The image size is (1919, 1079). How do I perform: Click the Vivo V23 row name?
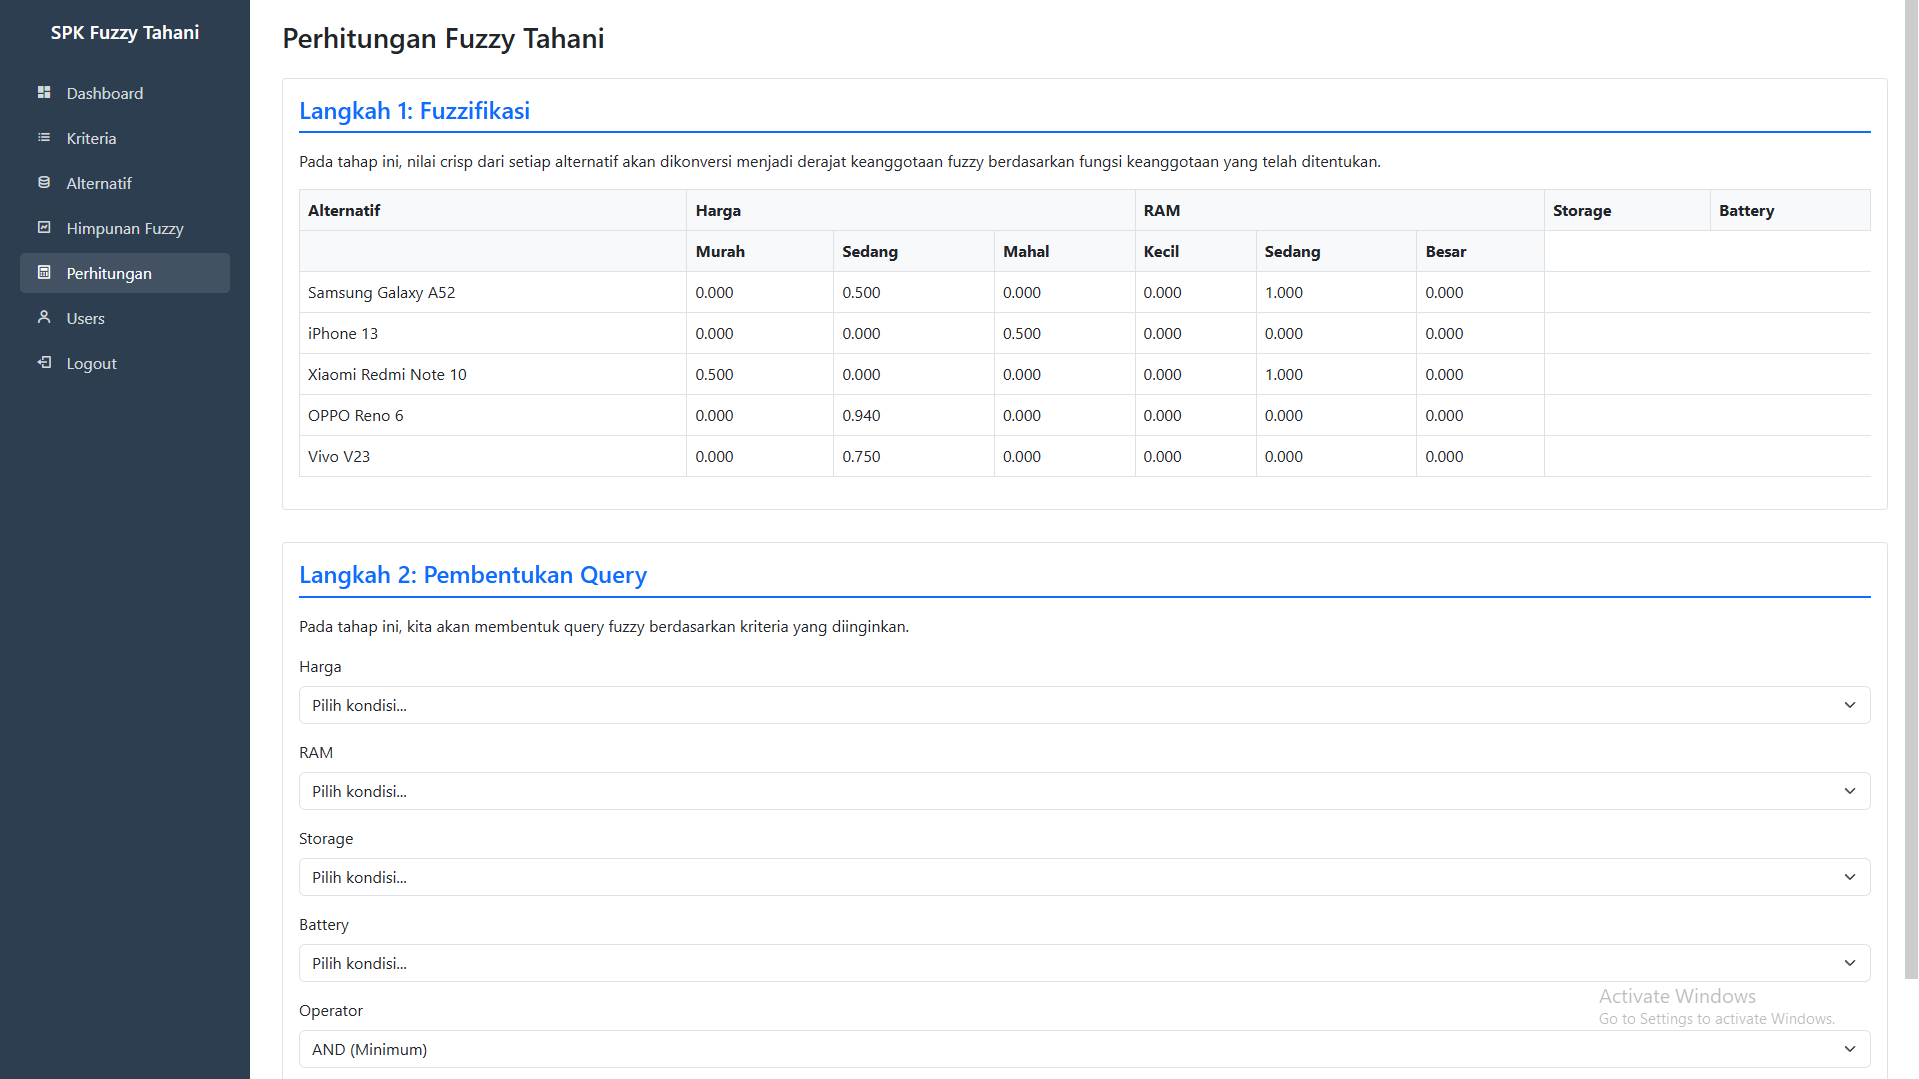pos(339,456)
